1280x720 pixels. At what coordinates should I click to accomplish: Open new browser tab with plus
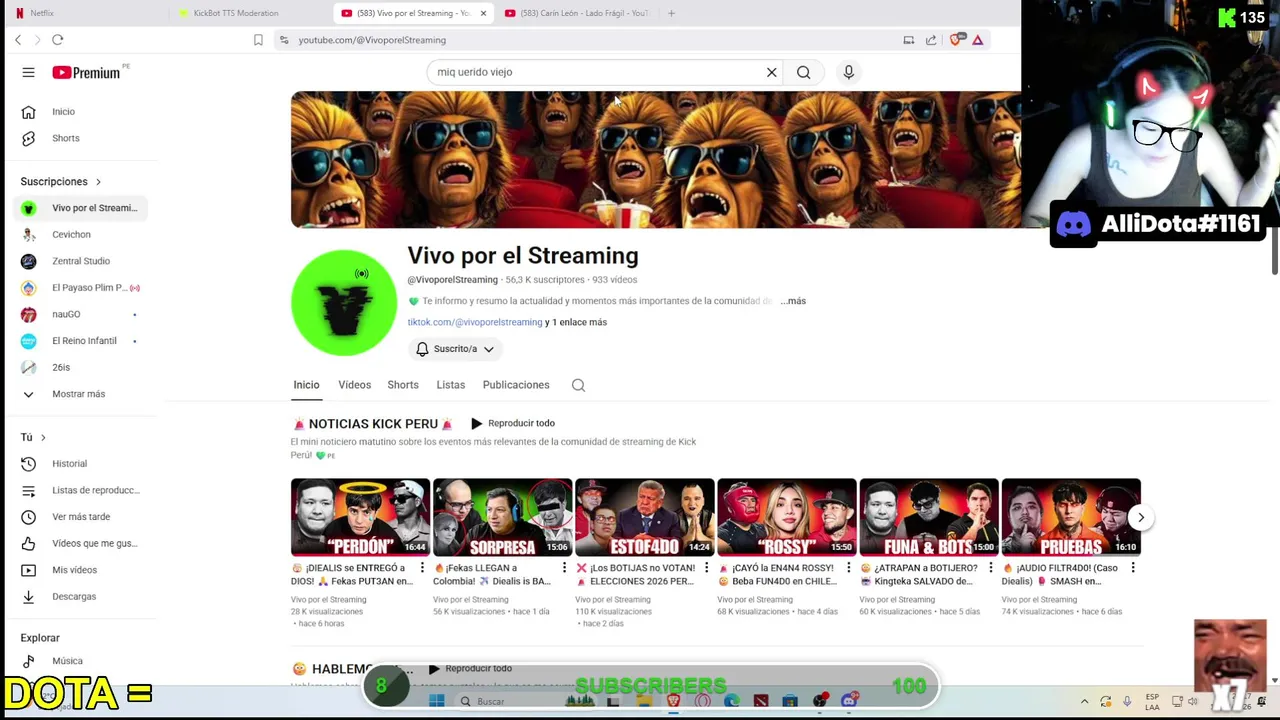coord(671,13)
